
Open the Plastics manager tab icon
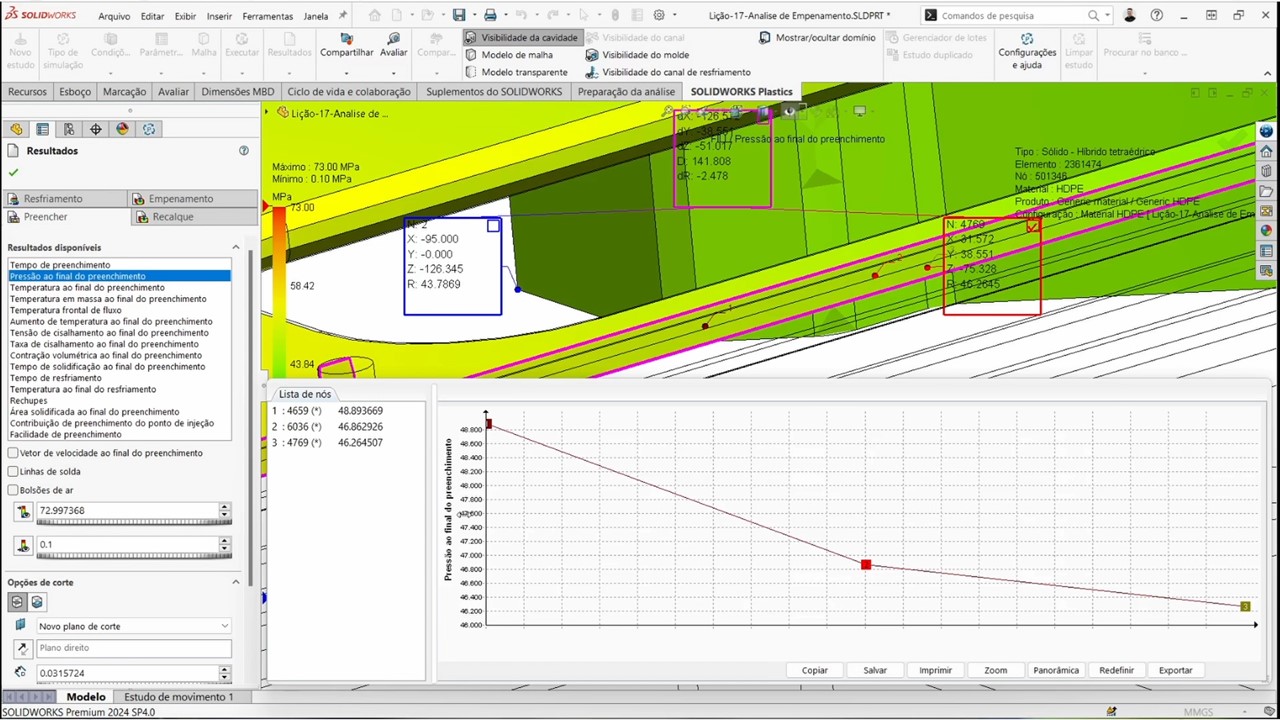point(149,129)
